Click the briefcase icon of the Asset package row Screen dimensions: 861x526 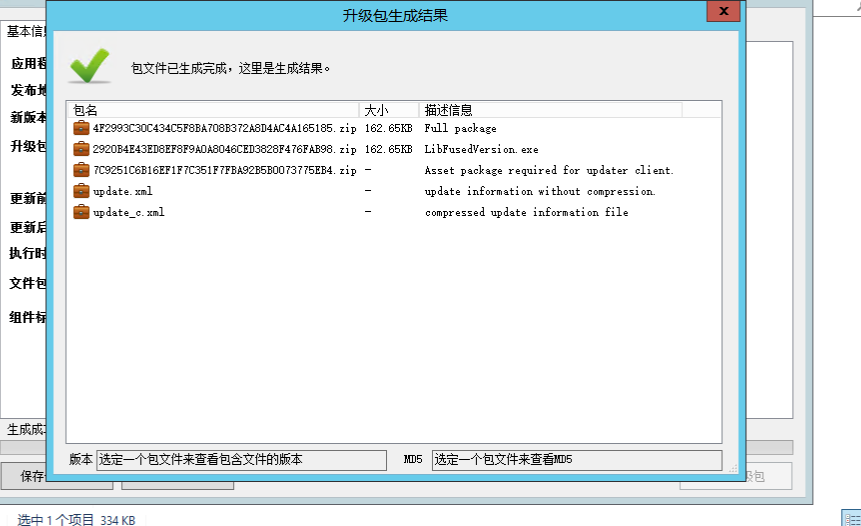[x=81, y=170]
